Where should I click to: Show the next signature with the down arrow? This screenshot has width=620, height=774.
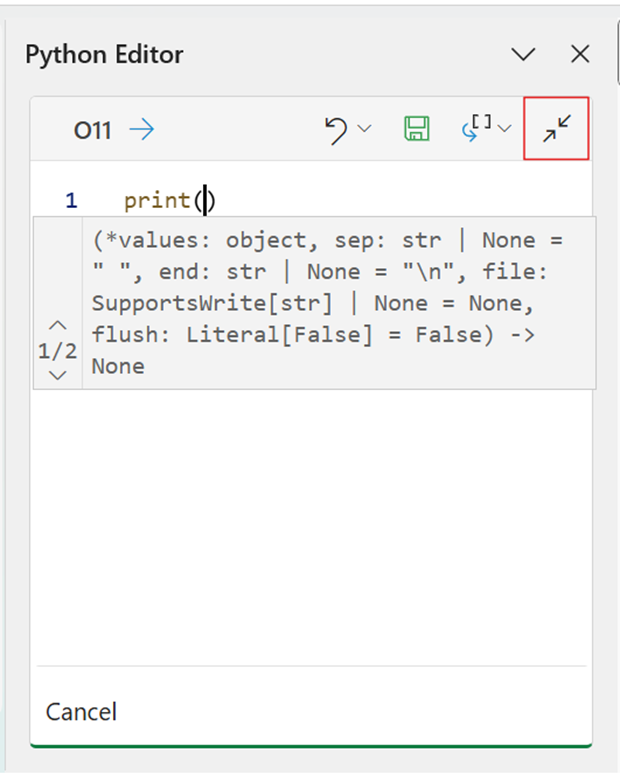point(58,375)
